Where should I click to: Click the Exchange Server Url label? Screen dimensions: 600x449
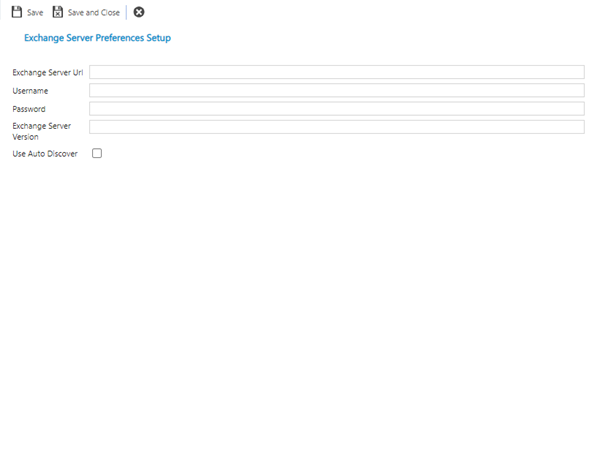pyautogui.click(x=48, y=73)
